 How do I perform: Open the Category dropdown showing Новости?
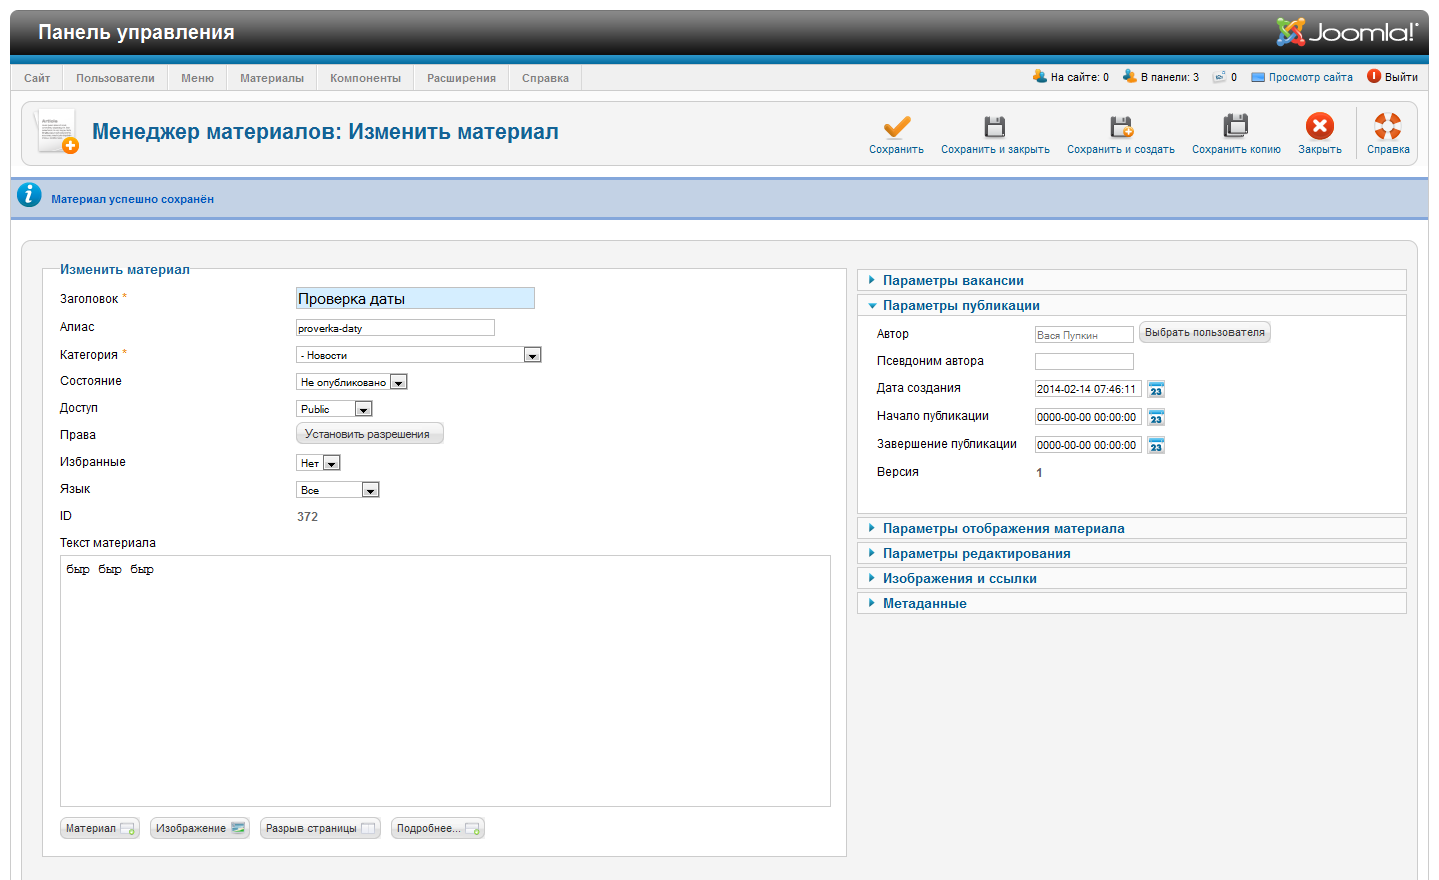point(418,355)
